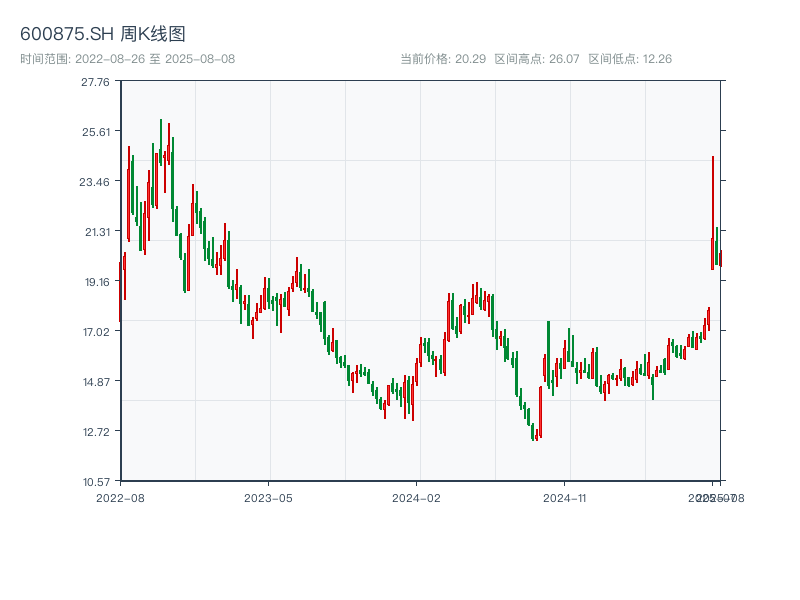Click the 2024-11 x-axis date label
Screen dimensions: 800x600
pos(564,497)
